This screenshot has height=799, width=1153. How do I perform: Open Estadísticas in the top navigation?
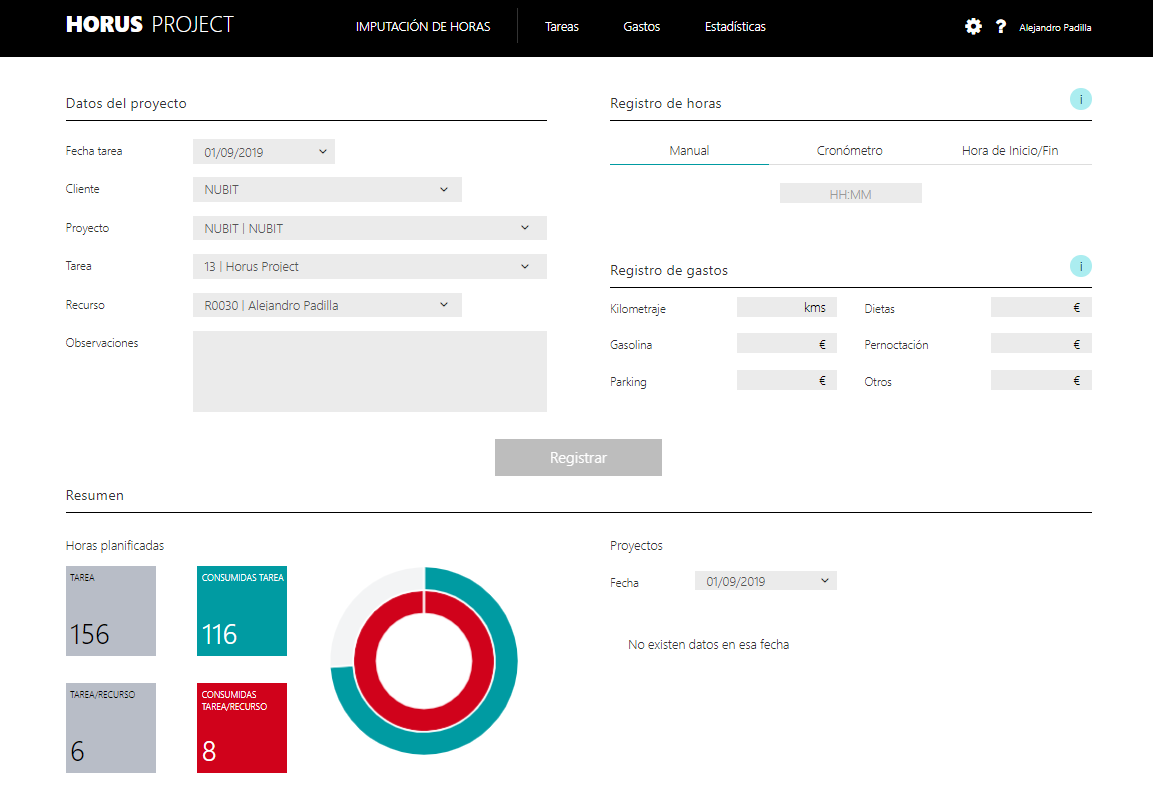(735, 27)
